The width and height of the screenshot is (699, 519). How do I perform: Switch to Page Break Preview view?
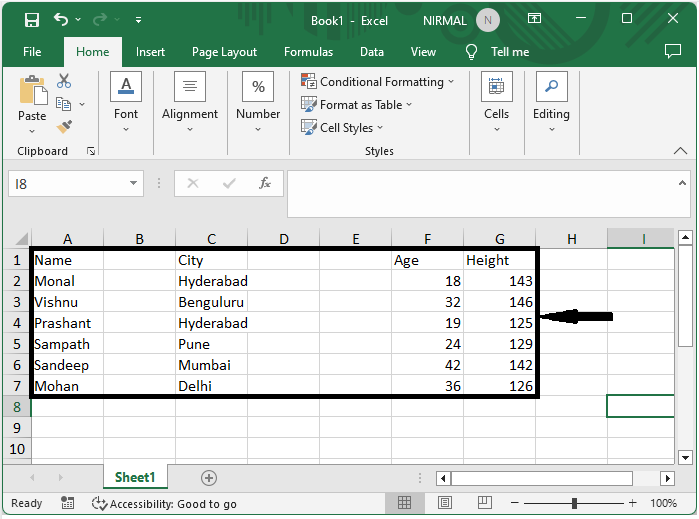485,503
